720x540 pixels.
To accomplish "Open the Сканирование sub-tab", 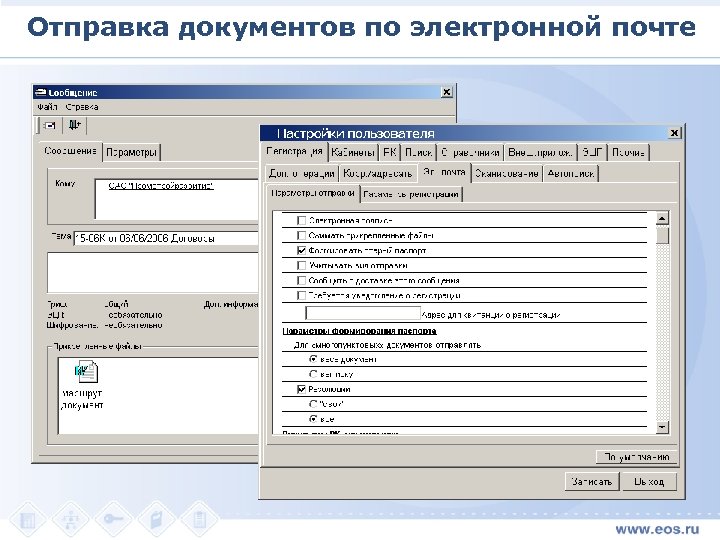I will click(x=506, y=174).
